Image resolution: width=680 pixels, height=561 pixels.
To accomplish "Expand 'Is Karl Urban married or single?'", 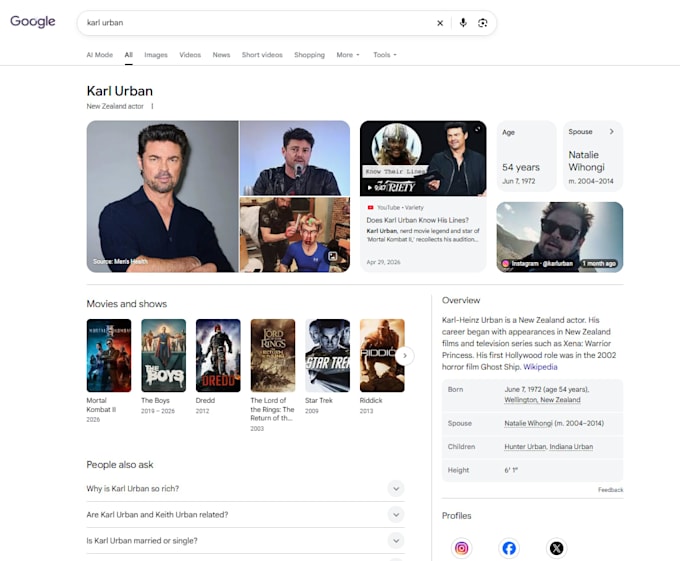I will point(245,541).
